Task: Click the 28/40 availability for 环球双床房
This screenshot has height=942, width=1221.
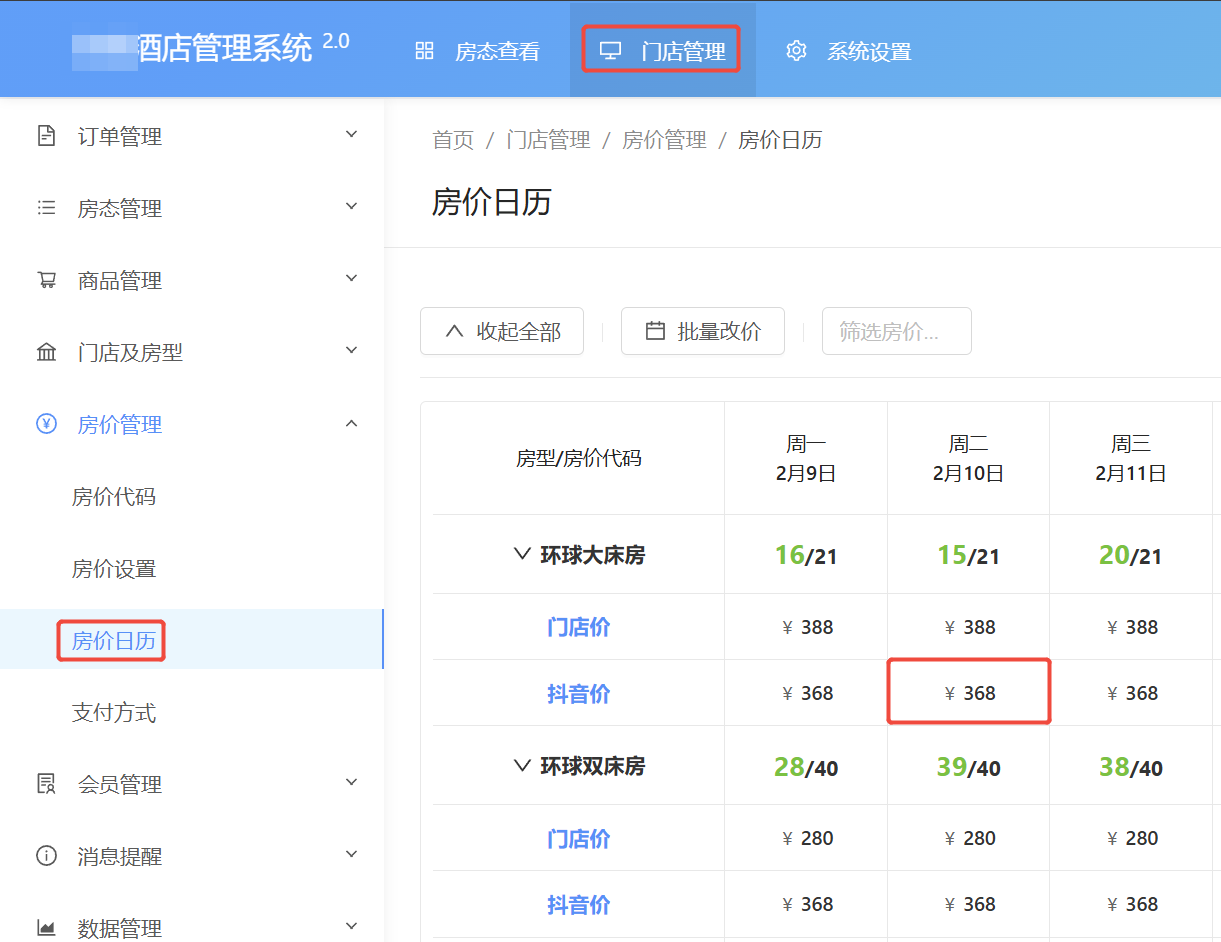Action: point(806,767)
